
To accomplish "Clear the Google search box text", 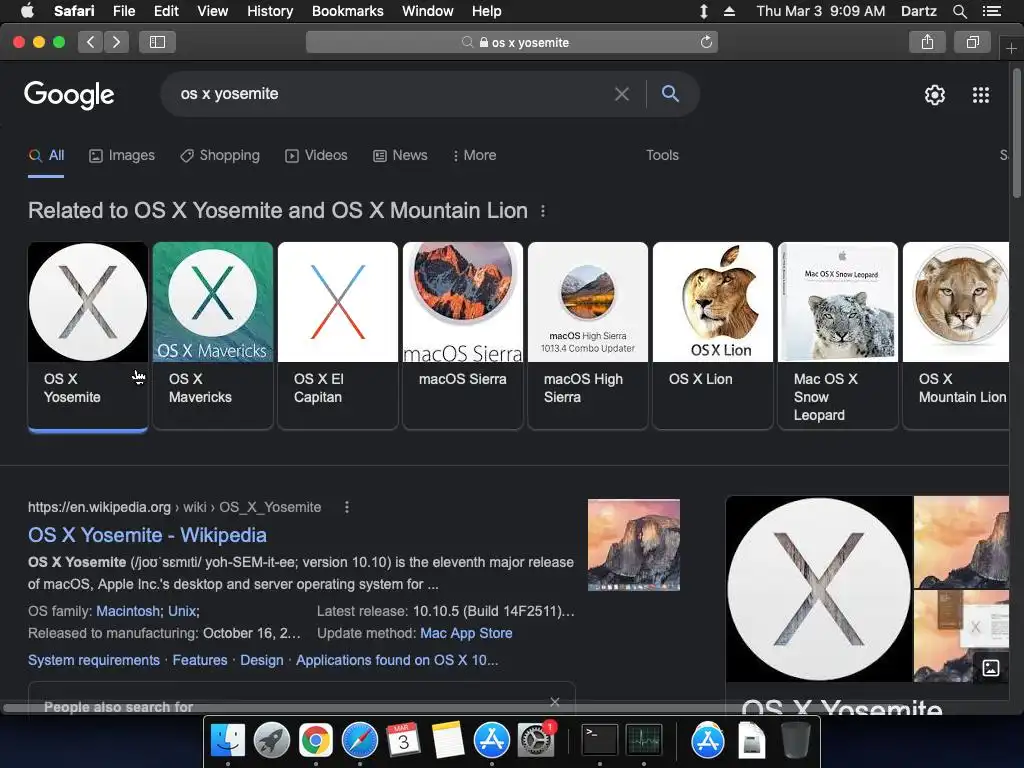I will click(622, 94).
